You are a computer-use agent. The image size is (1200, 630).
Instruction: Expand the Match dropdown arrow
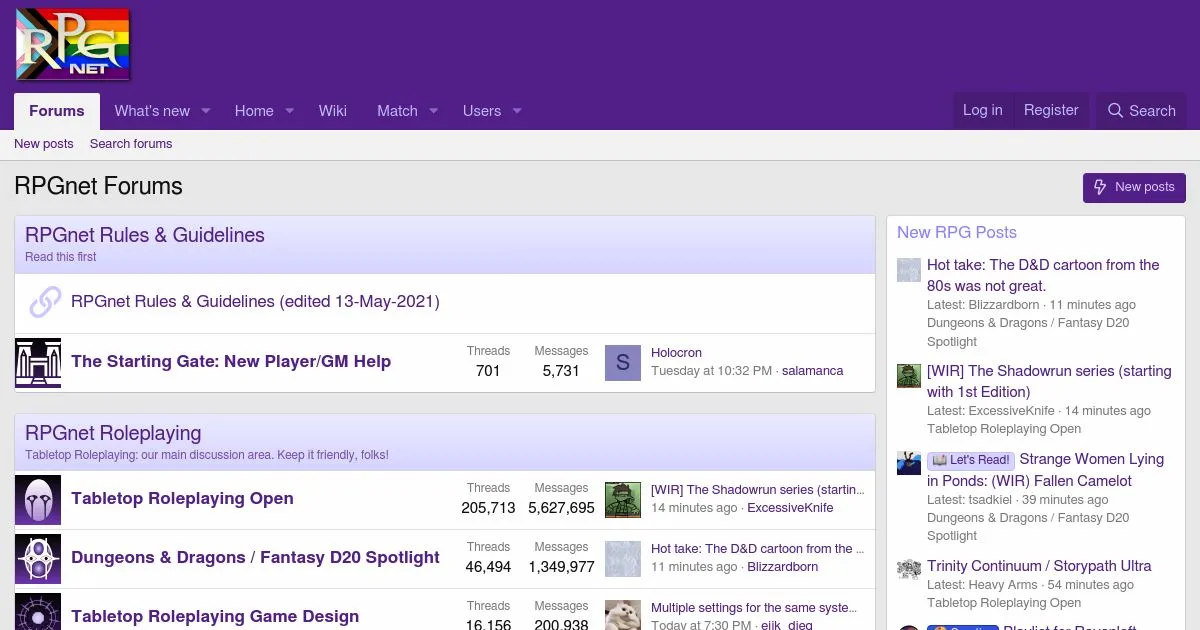point(433,111)
